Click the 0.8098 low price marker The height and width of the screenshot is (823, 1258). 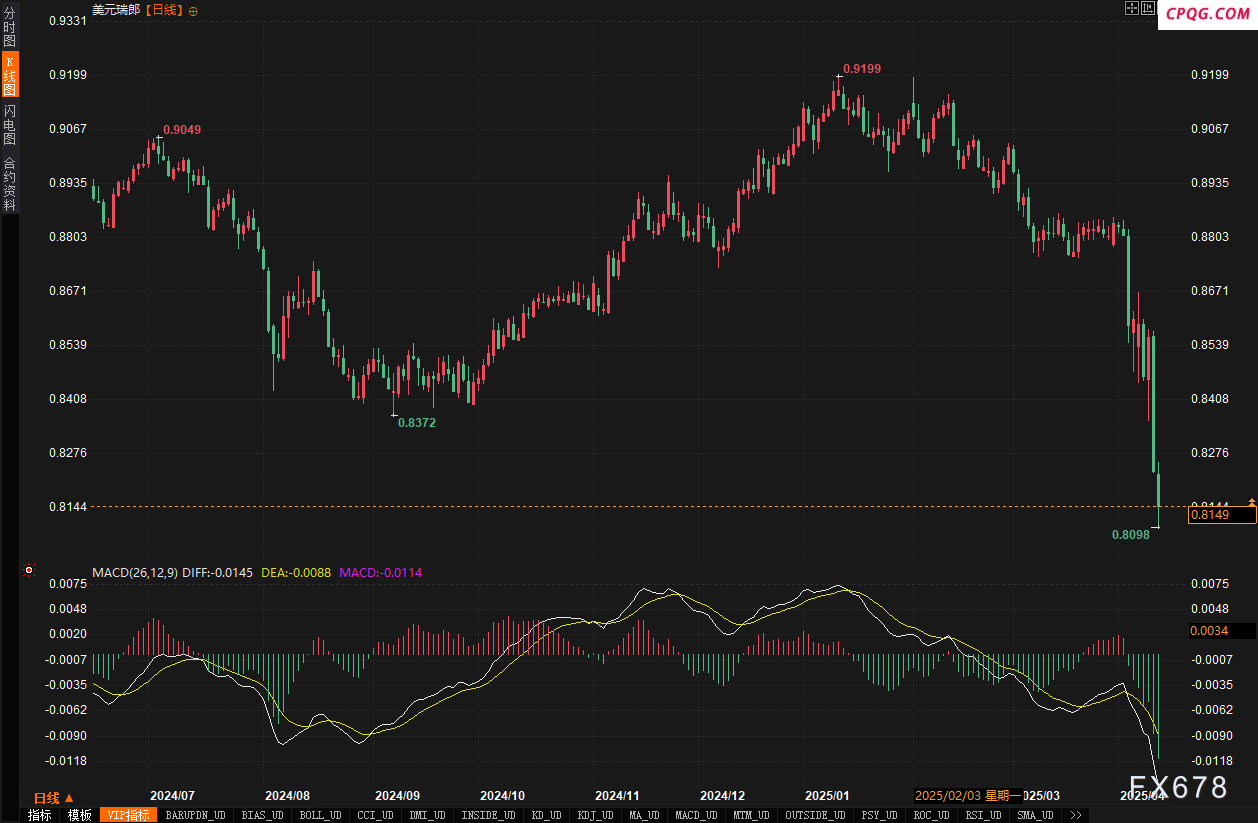(1131, 535)
